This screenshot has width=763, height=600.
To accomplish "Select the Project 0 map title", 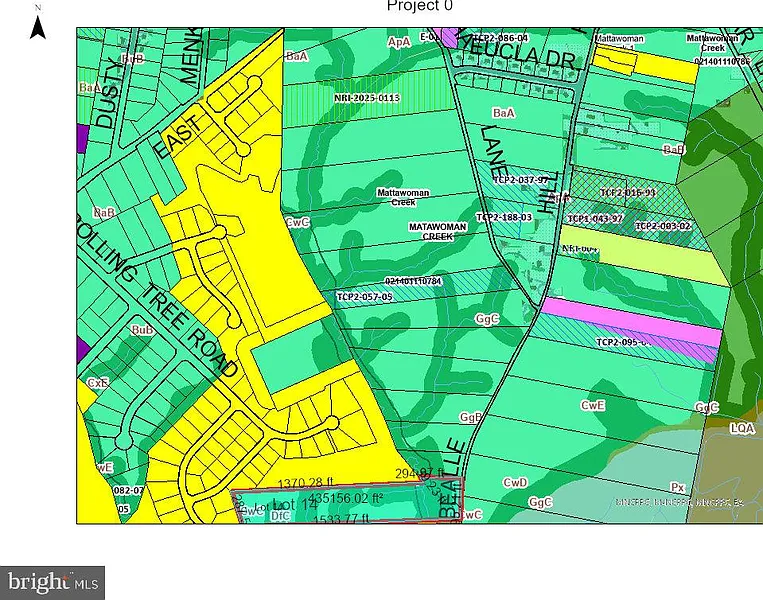I will point(420,7).
